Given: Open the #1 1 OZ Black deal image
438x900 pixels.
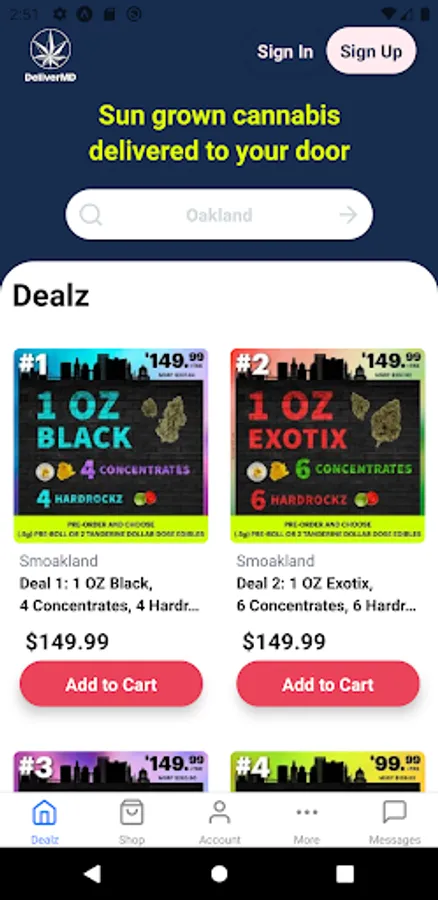Looking at the screenshot, I should pos(111,445).
